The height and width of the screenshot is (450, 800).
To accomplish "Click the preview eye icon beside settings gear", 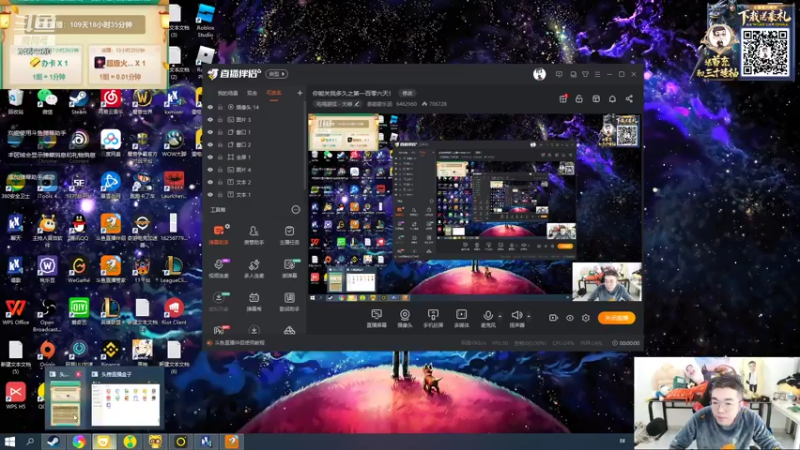I will point(570,318).
